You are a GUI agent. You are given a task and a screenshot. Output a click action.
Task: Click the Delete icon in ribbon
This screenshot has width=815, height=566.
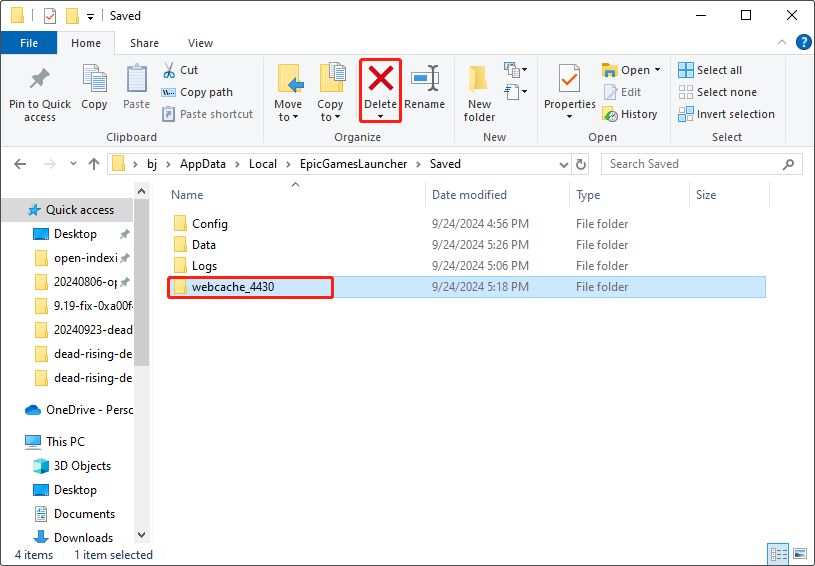click(380, 80)
